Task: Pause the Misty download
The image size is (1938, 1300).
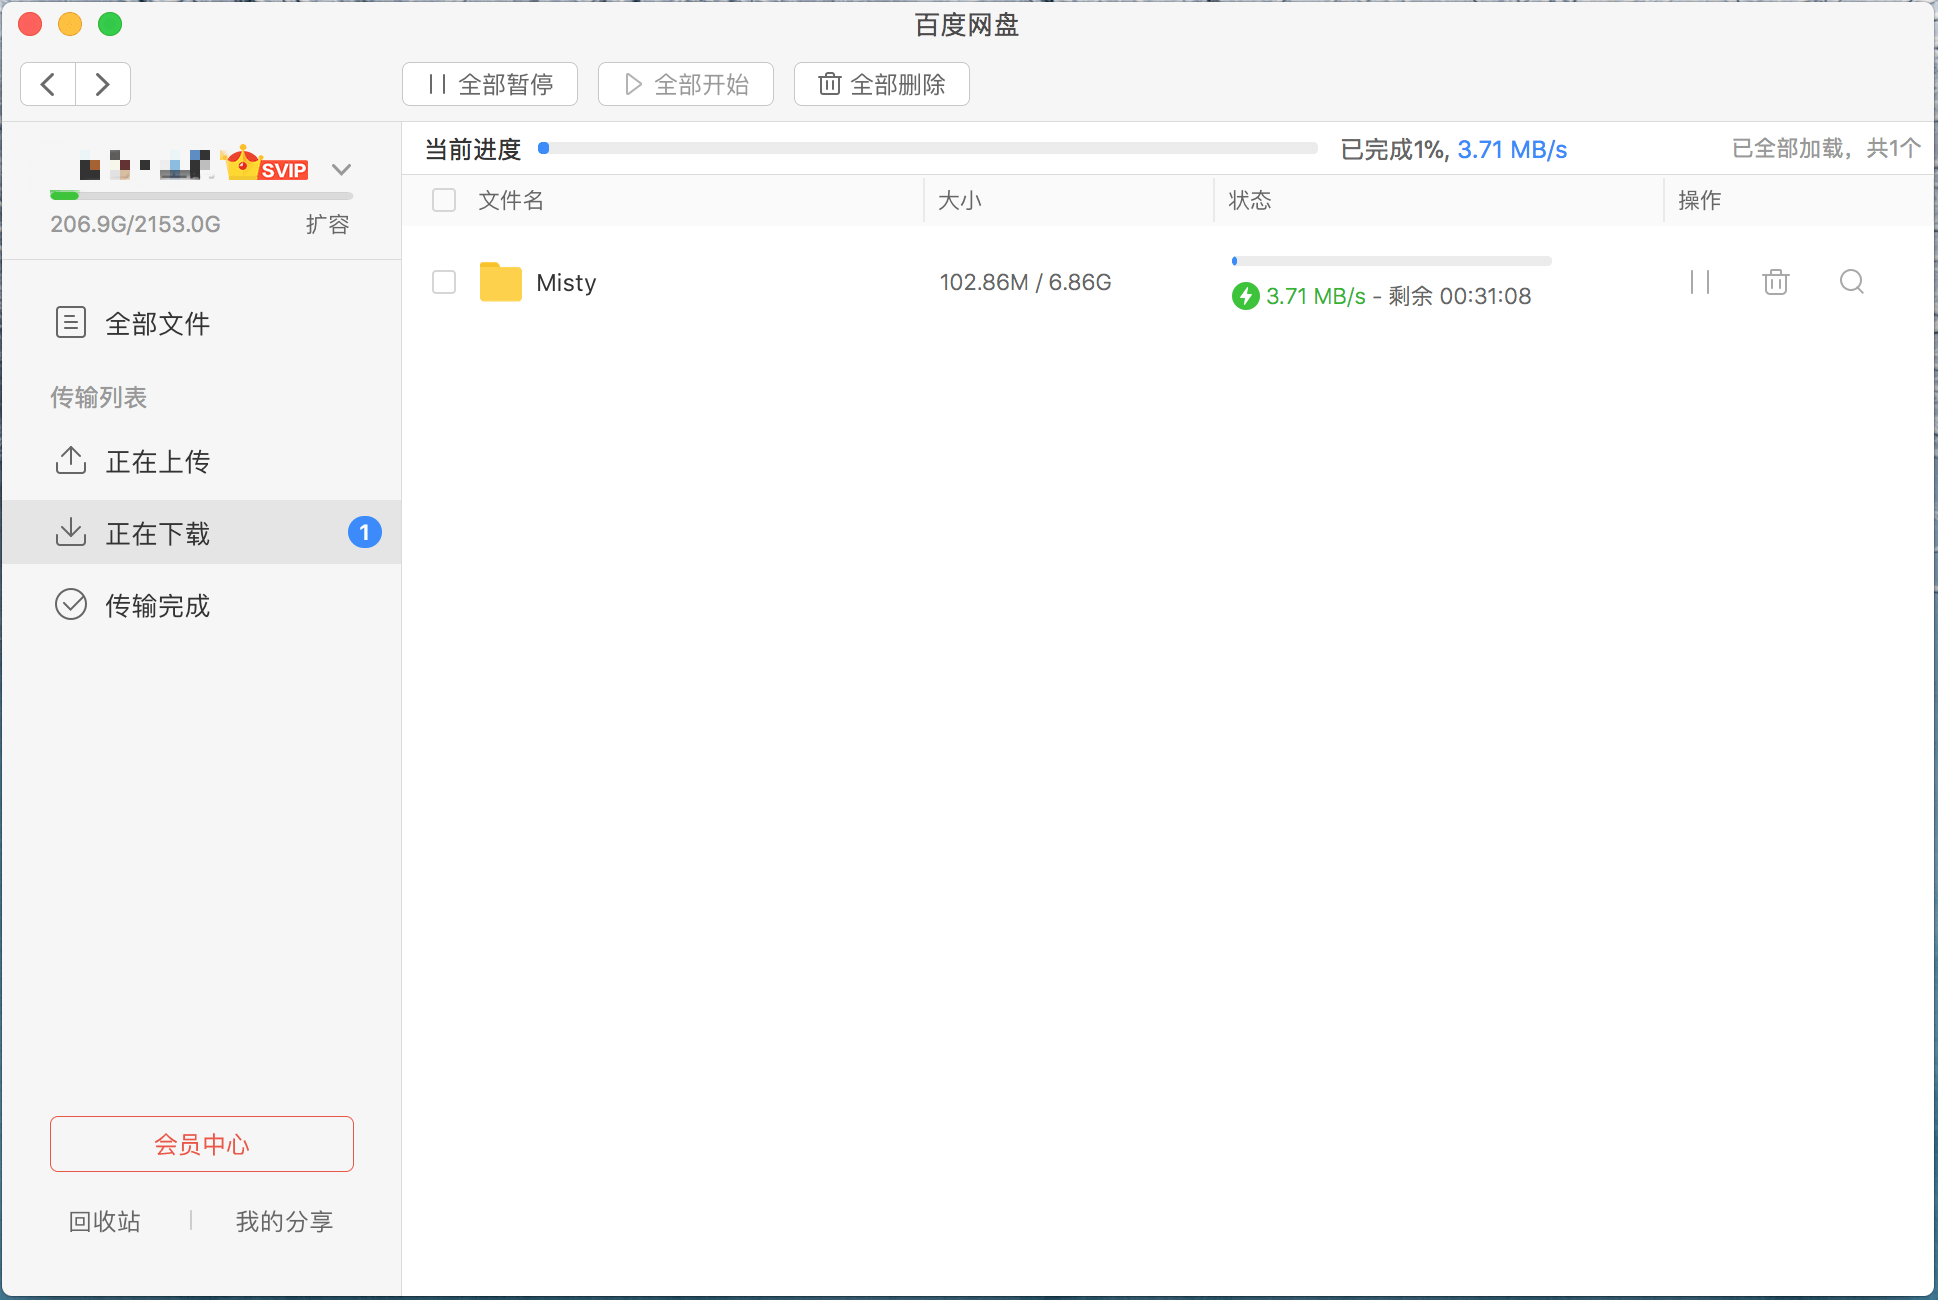Action: tap(1699, 282)
